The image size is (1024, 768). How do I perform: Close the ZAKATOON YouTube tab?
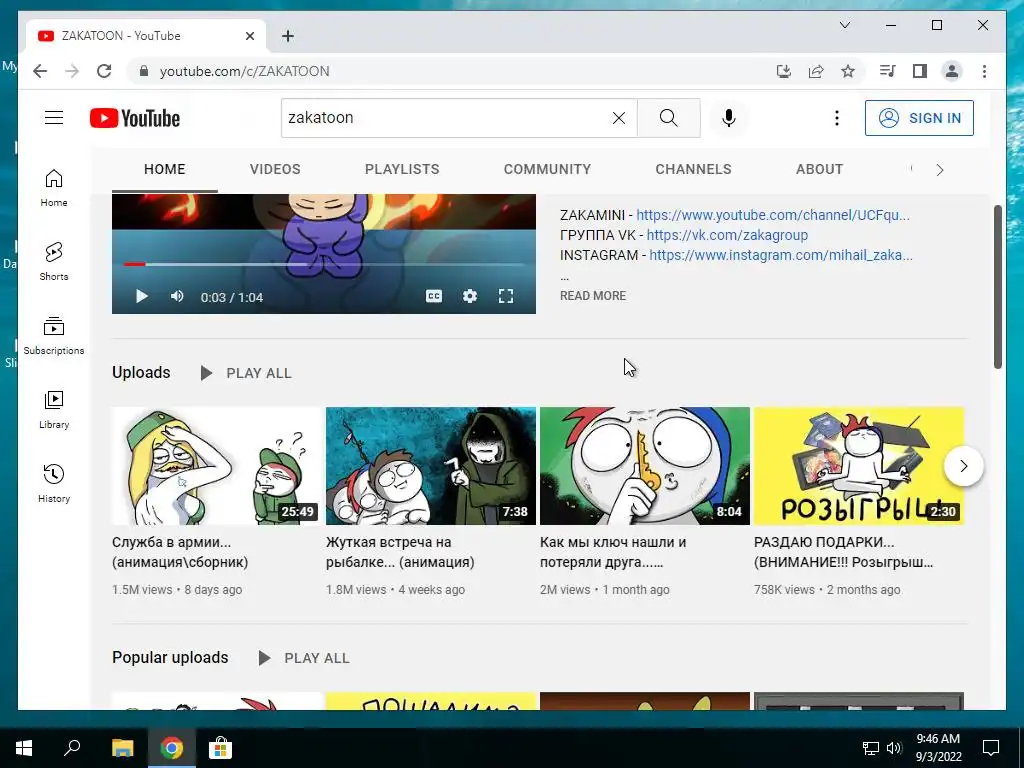tap(249, 36)
